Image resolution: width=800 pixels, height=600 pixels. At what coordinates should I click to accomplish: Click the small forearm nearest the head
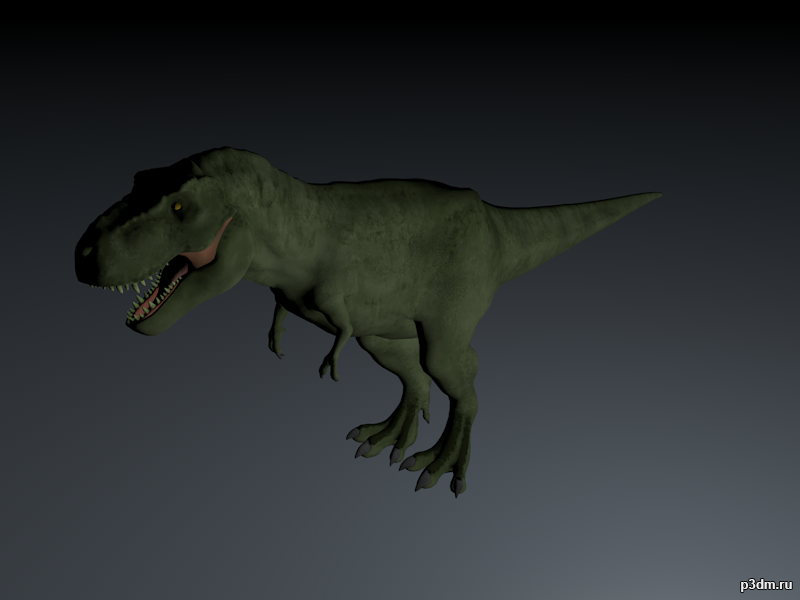[277, 332]
